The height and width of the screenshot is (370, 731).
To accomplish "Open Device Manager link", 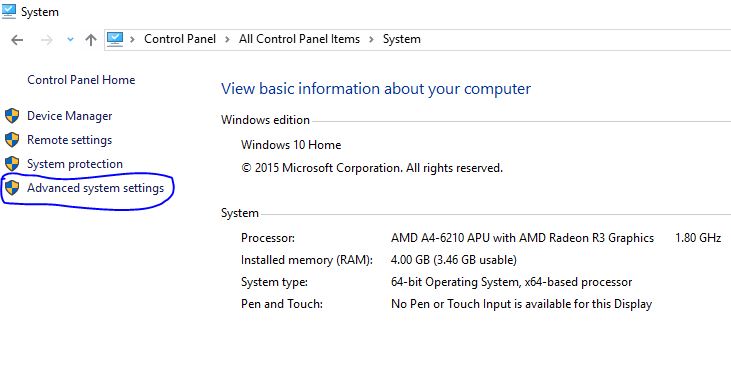I will click(69, 116).
